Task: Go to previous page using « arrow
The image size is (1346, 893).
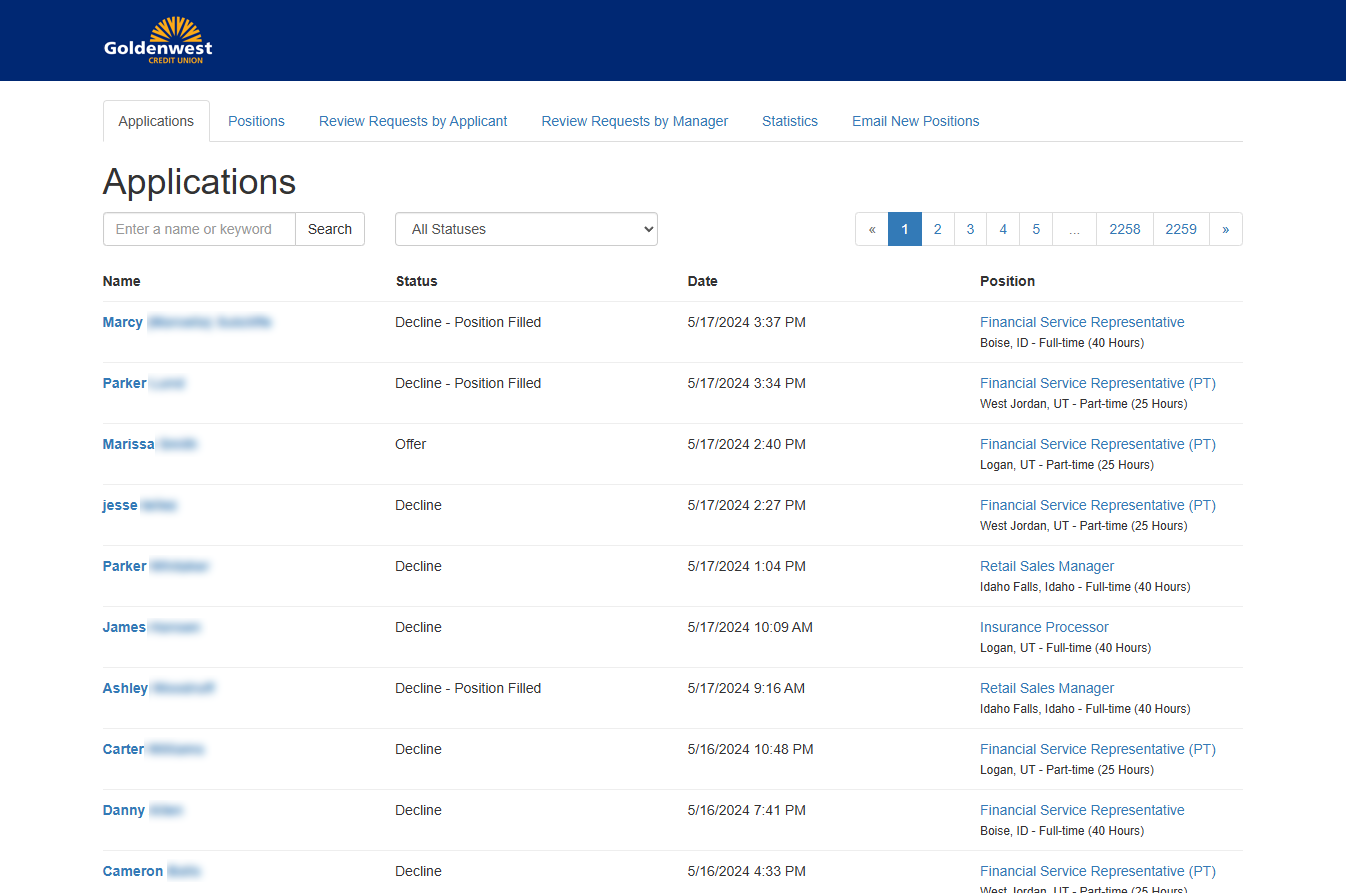Action: (872, 229)
